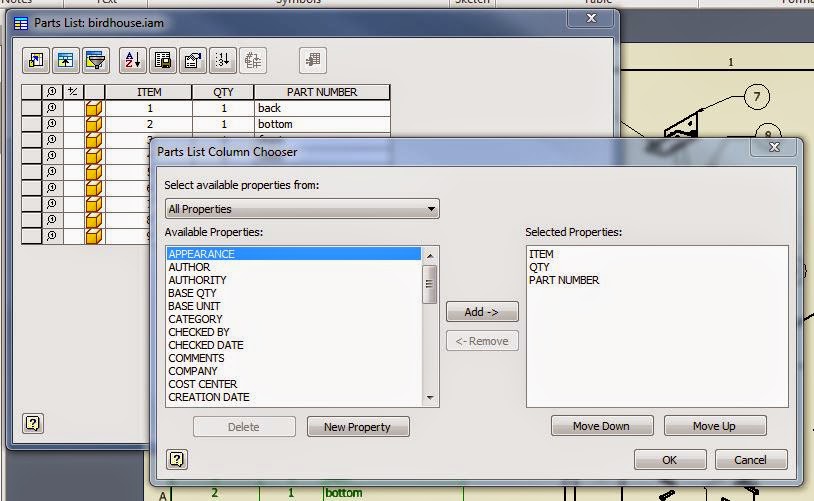Image resolution: width=814 pixels, height=501 pixels.
Task: Open Filter Settings funnel icon
Action: (96, 61)
